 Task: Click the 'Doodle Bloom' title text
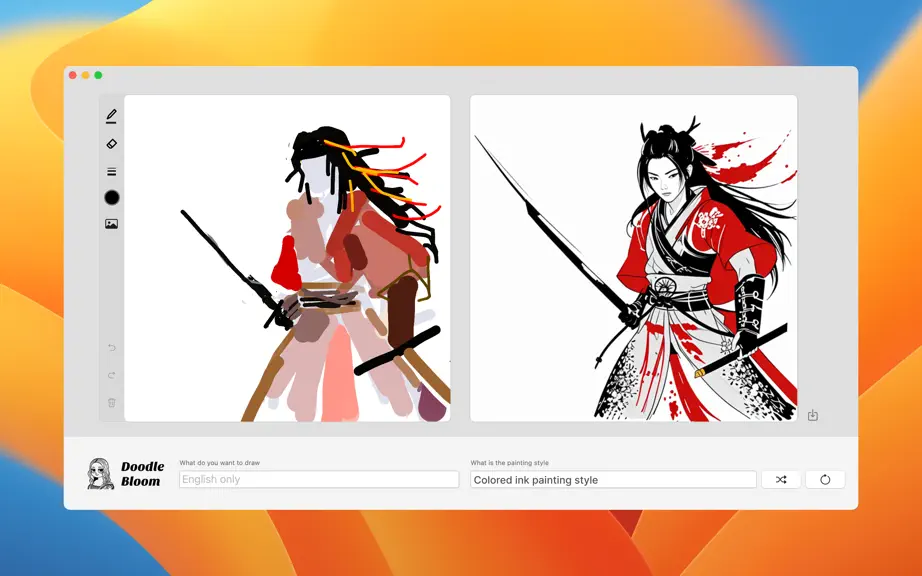tap(142, 474)
